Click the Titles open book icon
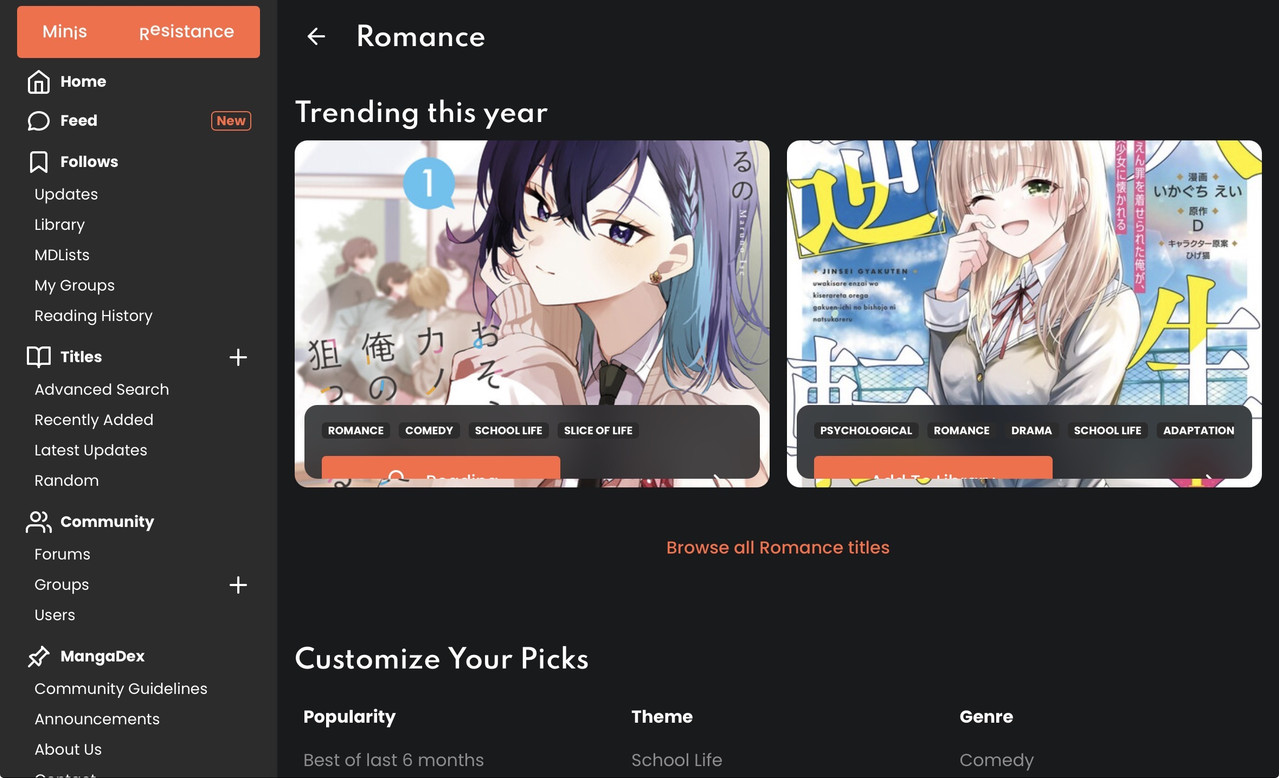Screen dimensions: 1279x778 (x=38, y=357)
